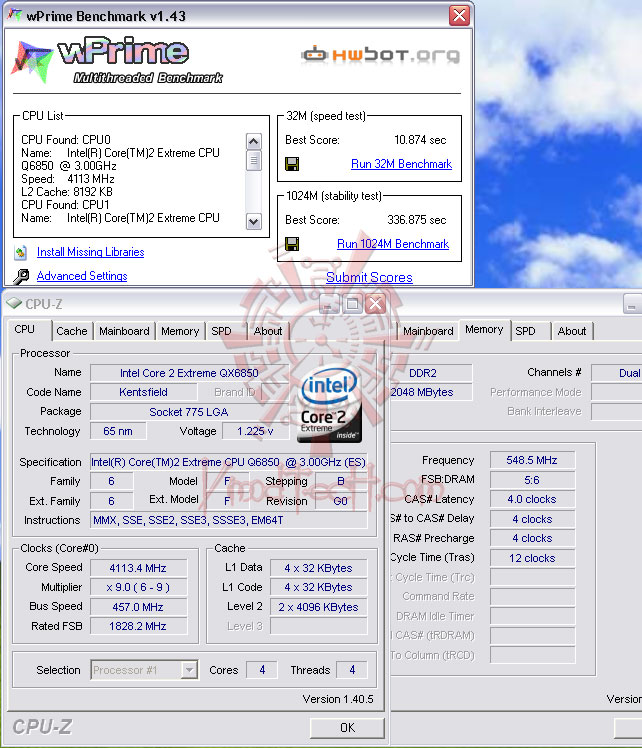
Task: Switch to the Cache tab in CPU-Z
Action: (x=72, y=331)
